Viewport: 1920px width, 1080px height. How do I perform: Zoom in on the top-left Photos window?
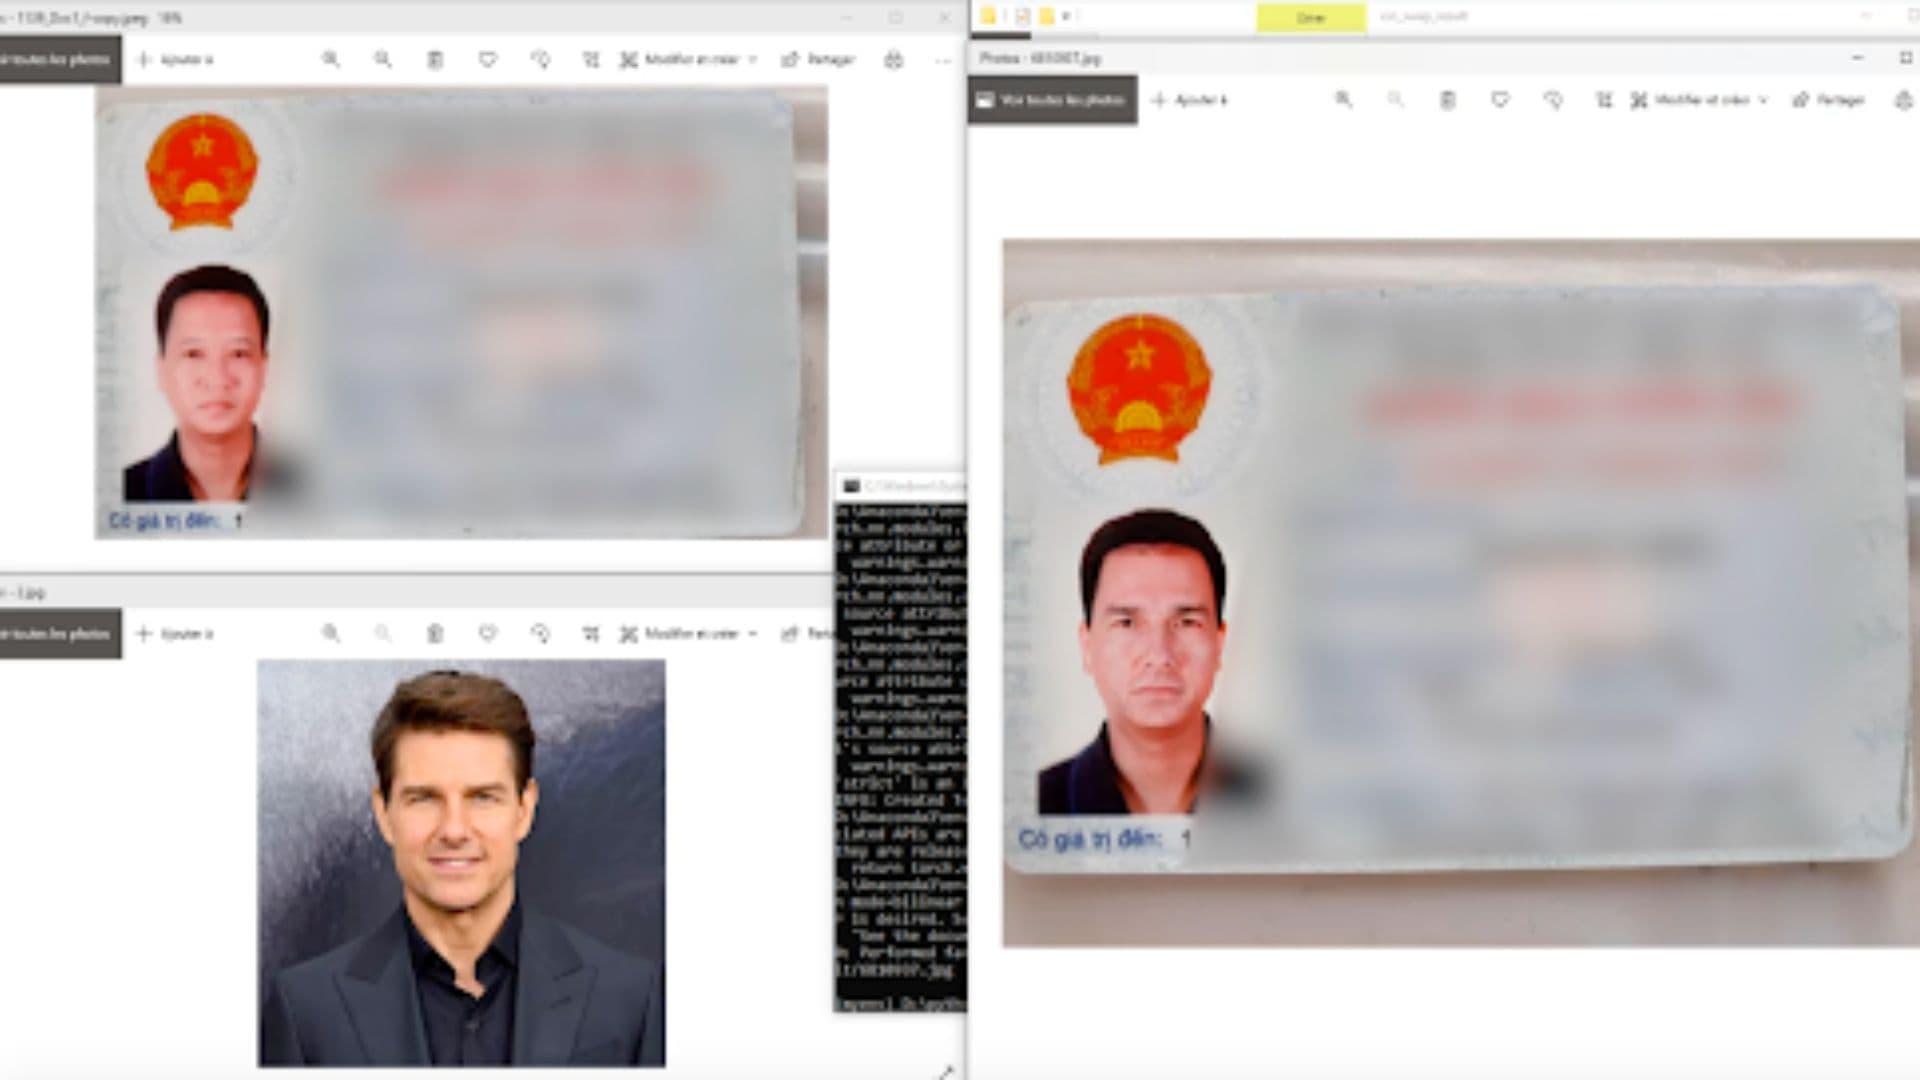coord(331,60)
